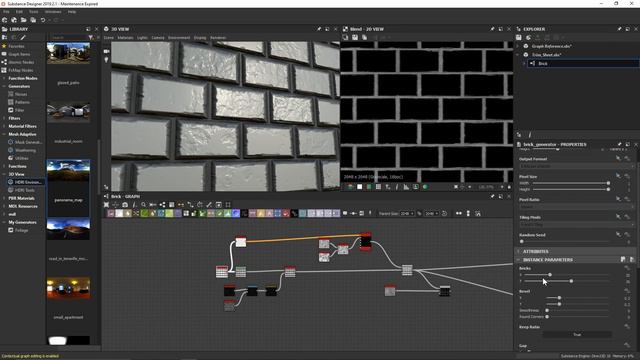Viewport: 640px width, 360px height.
Task: Select Patterns under Generators
Action: [x=22, y=102]
